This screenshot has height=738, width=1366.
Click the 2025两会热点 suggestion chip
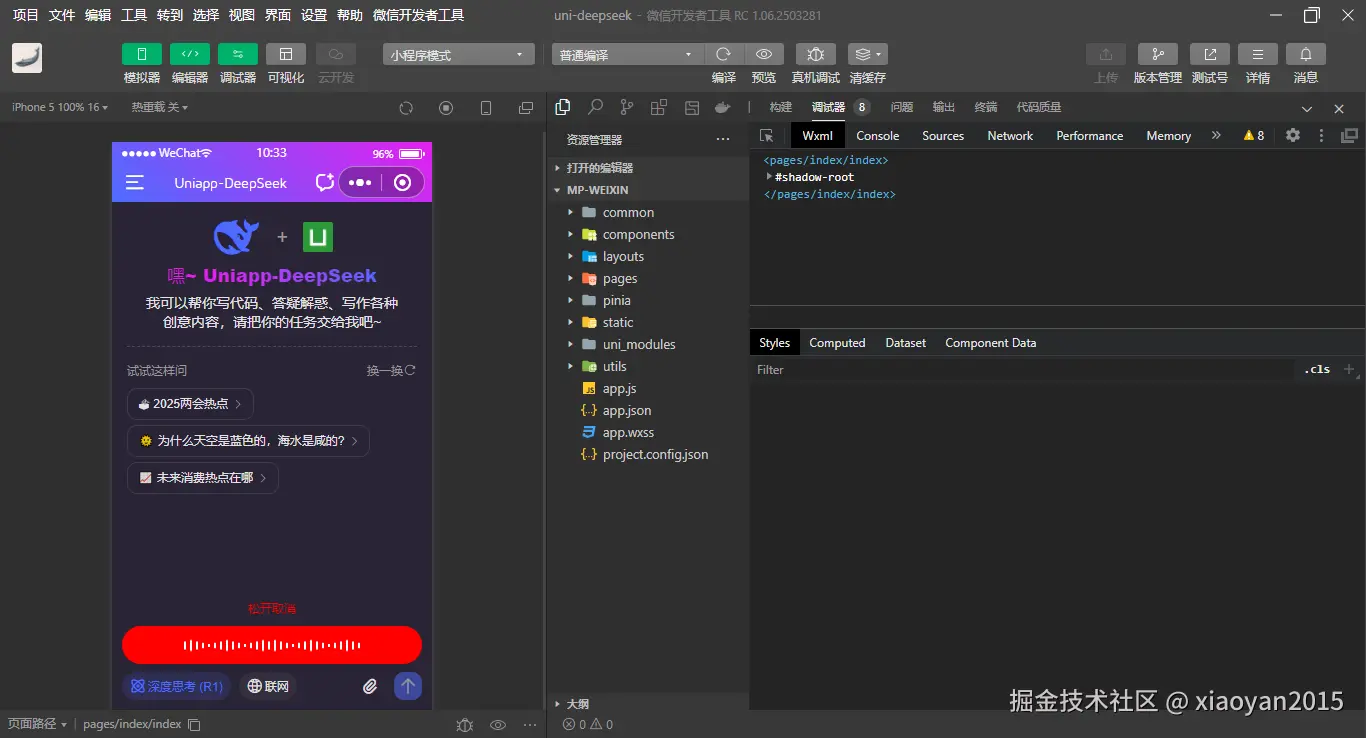click(190, 404)
